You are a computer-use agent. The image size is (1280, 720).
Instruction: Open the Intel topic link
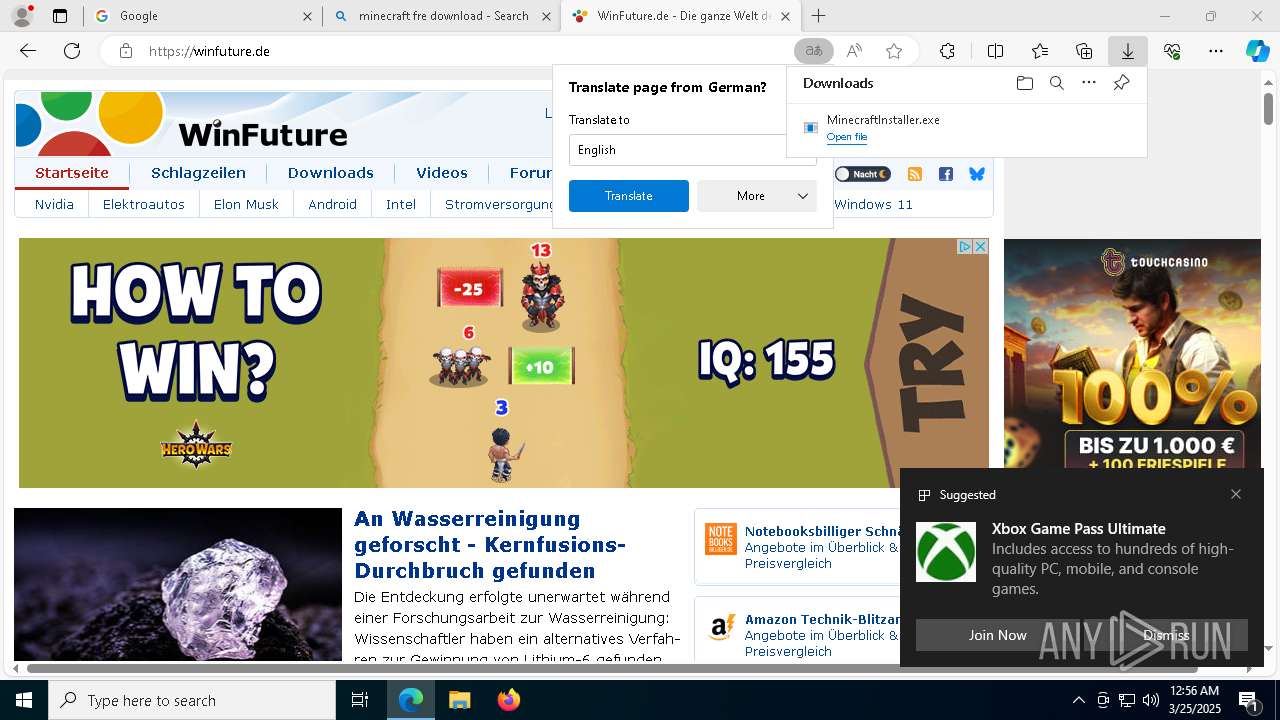[401, 204]
